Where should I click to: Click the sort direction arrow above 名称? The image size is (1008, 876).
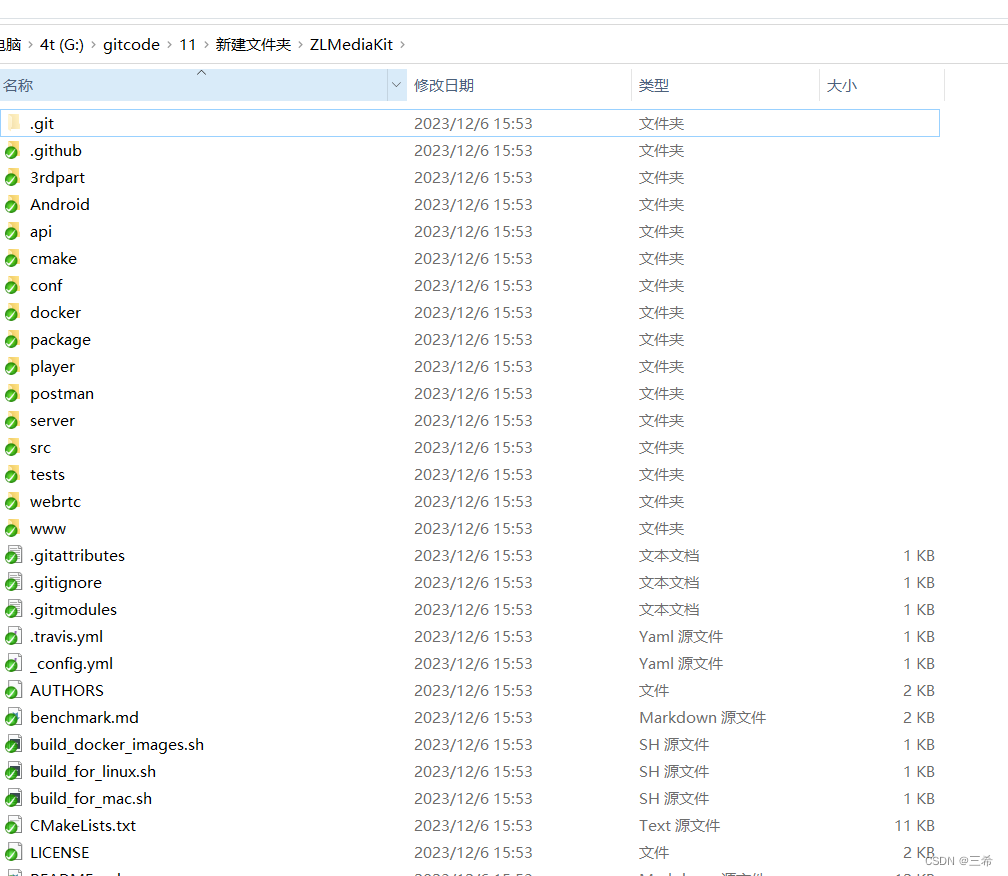[x=201, y=73]
